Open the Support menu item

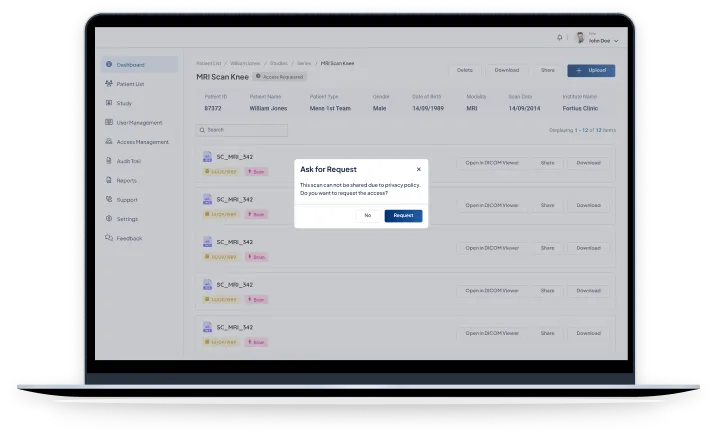[121, 199]
